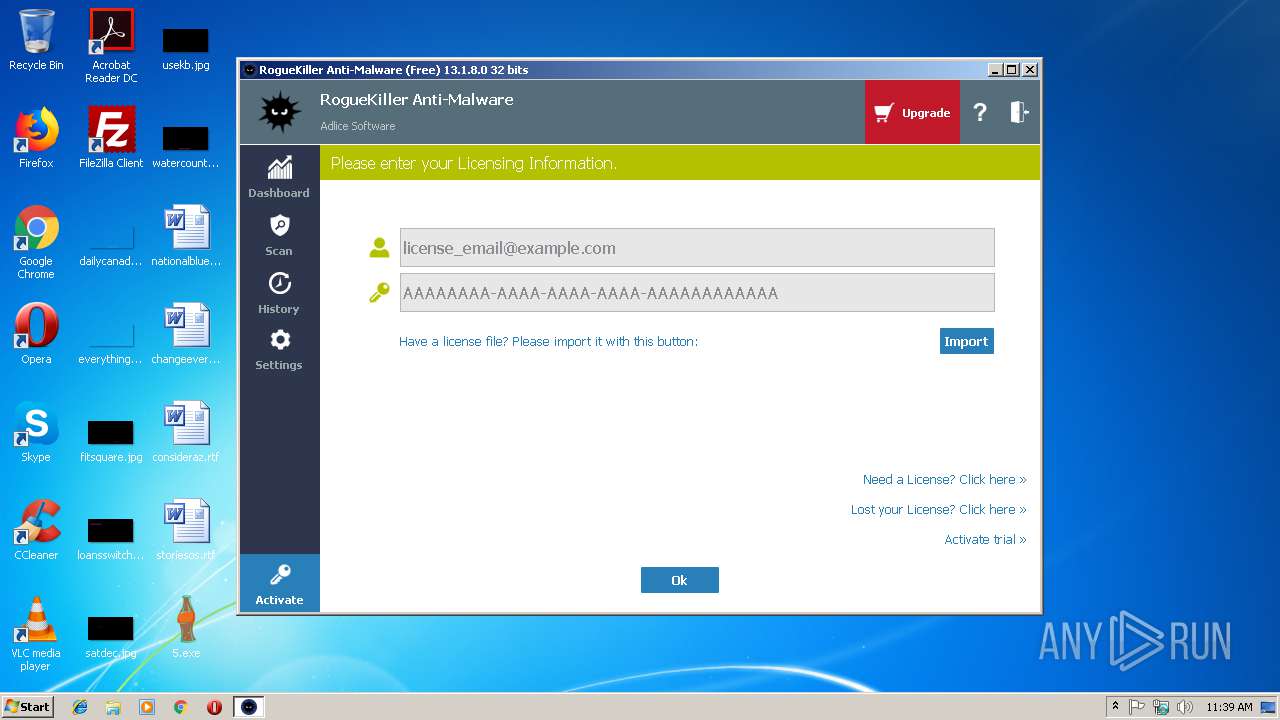1280x720 pixels.
Task: Select the CCleaner desktop shortcut
Action: 36,529
